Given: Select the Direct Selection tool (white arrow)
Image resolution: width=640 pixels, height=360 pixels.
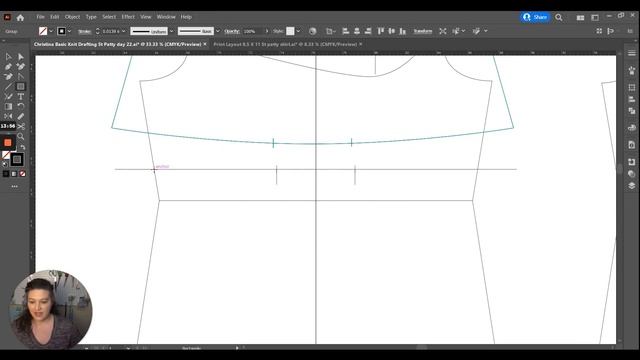Looking at the screenshot, I should pyautogui.click(x=21, y=57).
